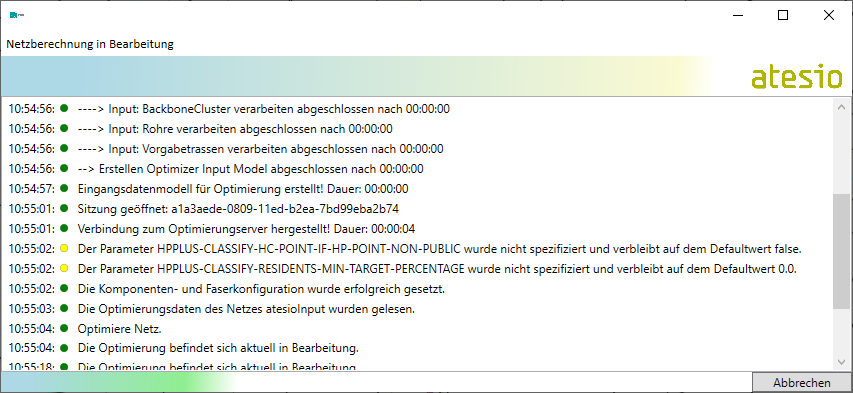
Task: Click the Abbrechen button
Action: 802,383
